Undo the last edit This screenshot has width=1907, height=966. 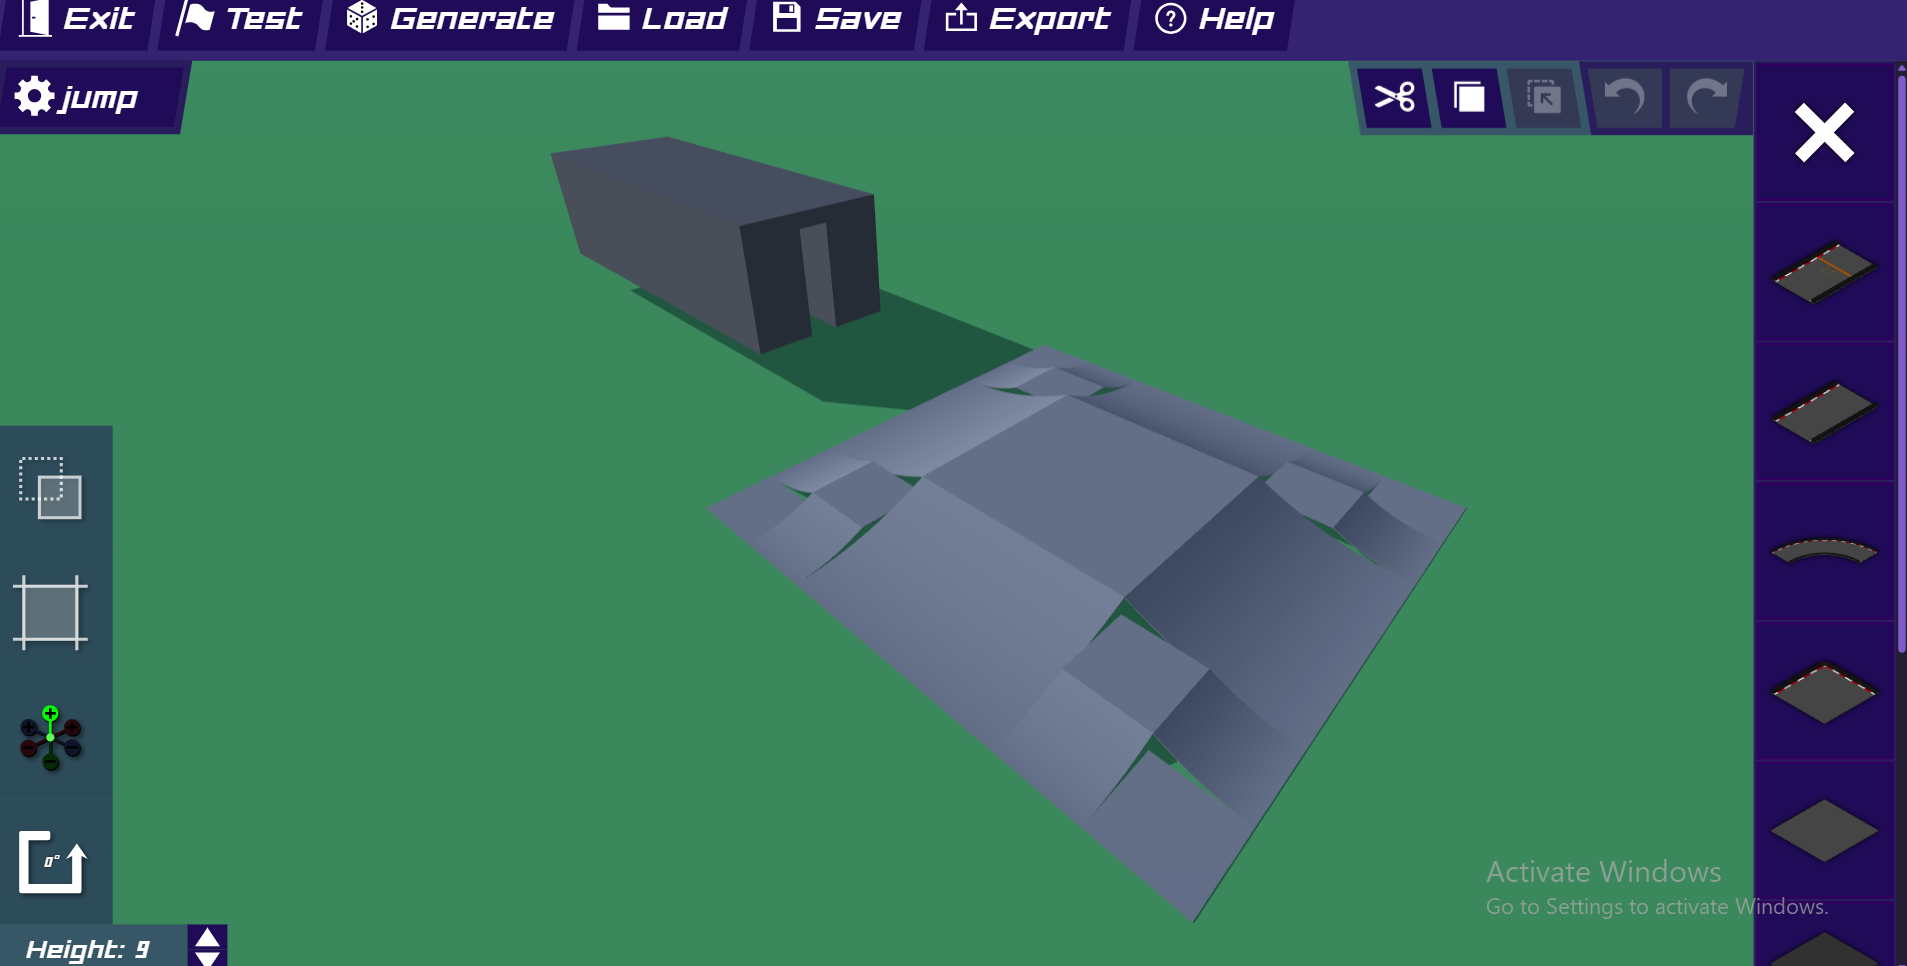point(1624,97)
